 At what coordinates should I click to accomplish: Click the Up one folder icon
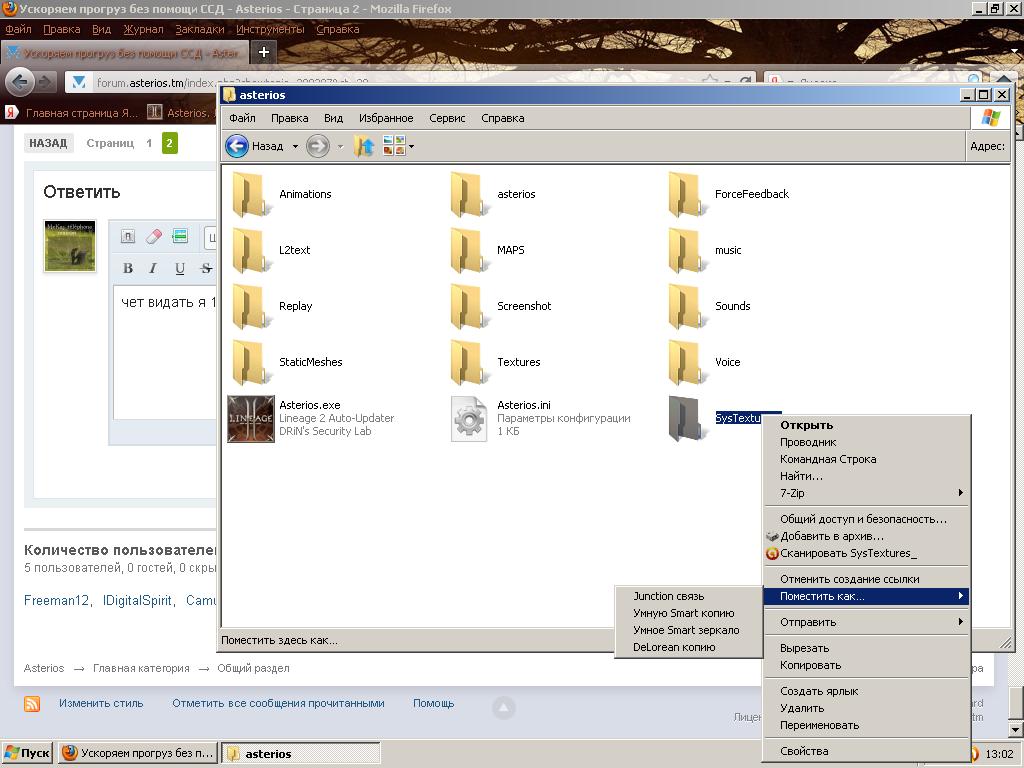point(364,146)
